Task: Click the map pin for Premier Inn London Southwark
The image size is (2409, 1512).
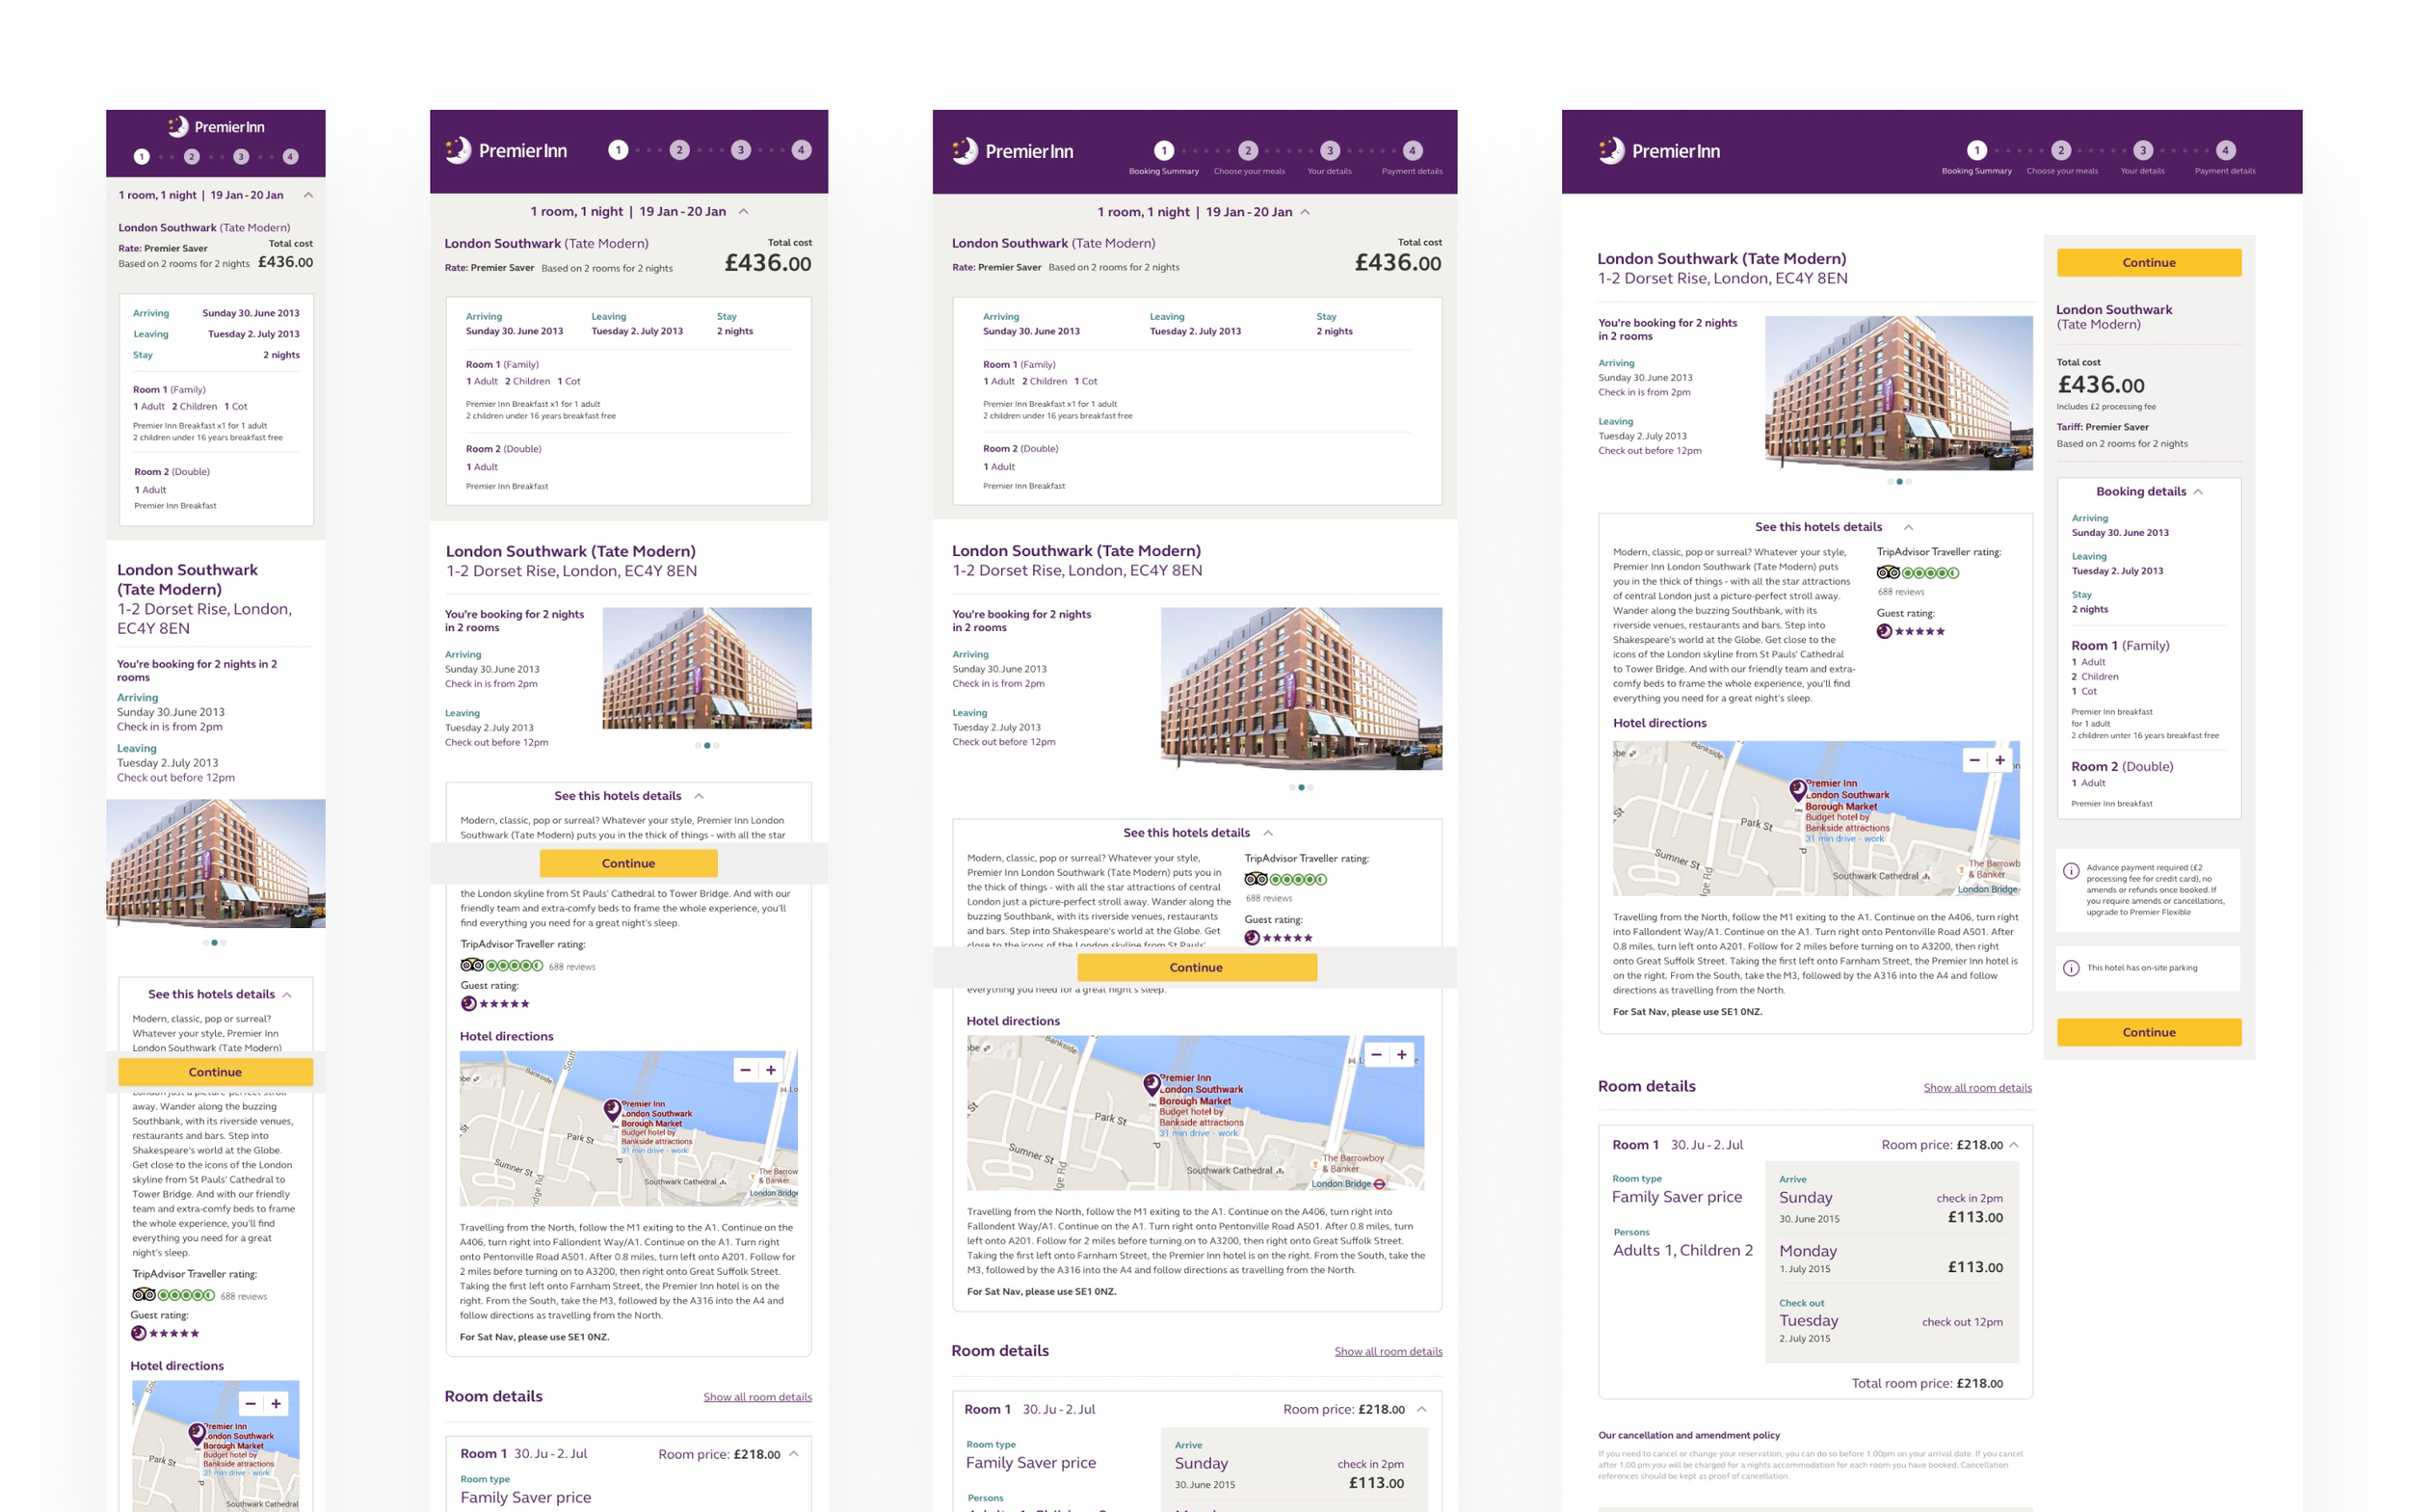Action: click(1797, 790)
